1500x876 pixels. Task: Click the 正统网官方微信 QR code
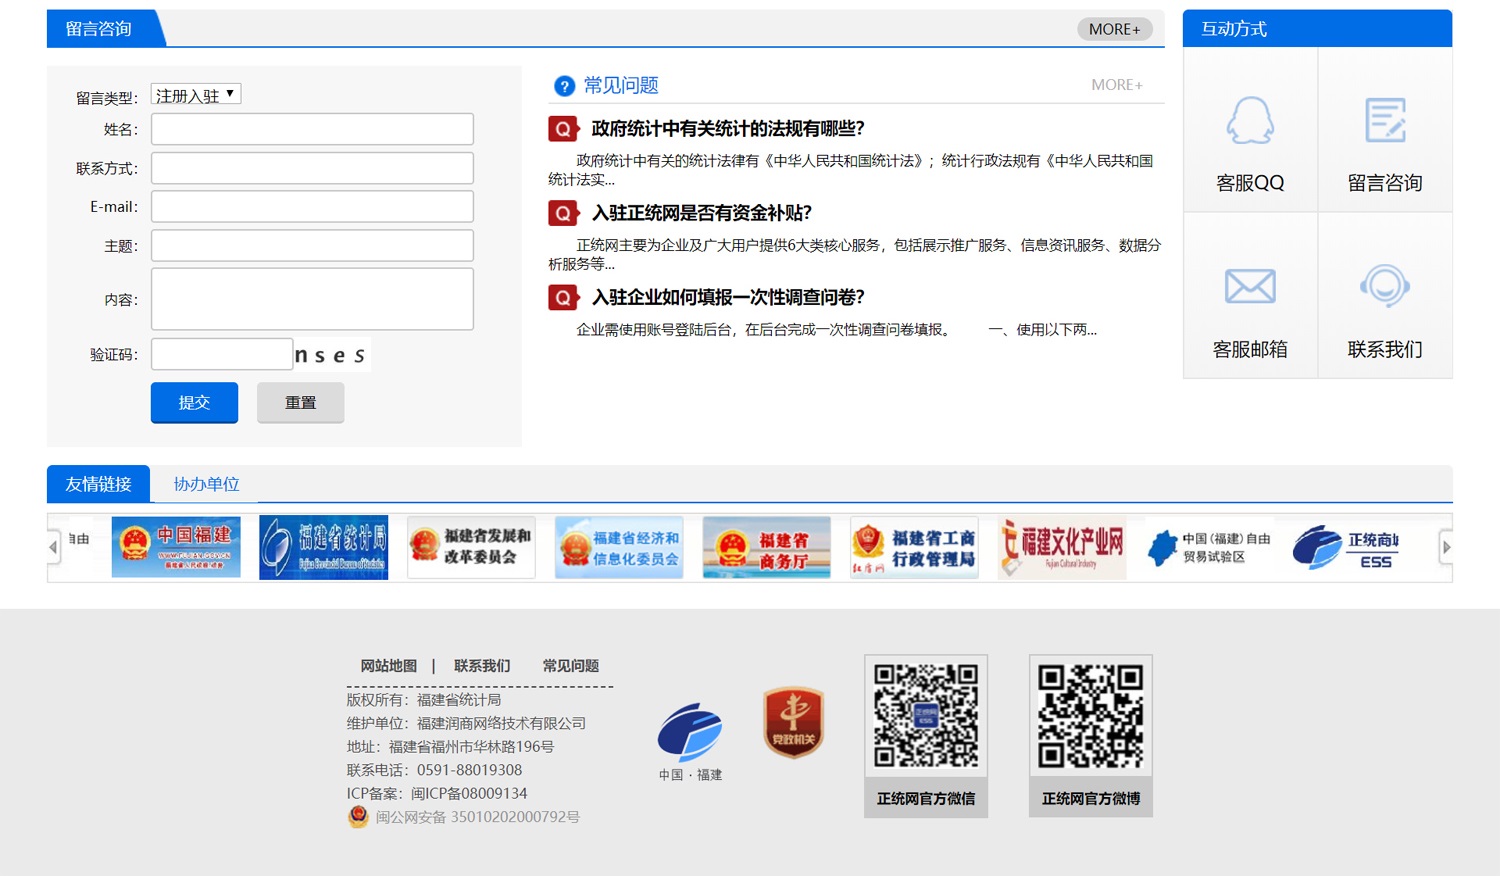click(926, 716)
